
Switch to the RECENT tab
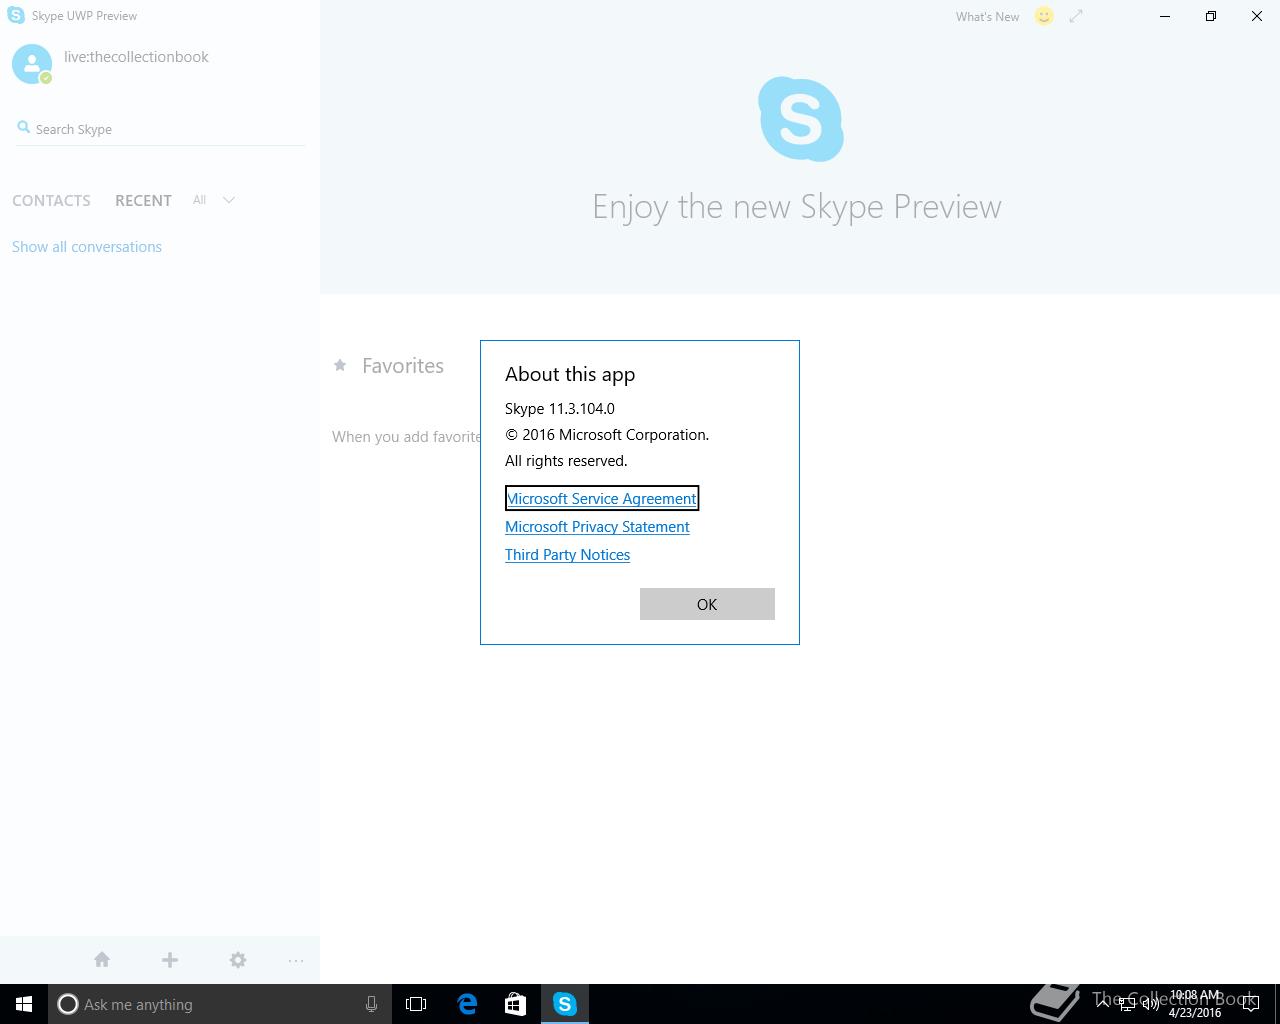coord(143,200)
